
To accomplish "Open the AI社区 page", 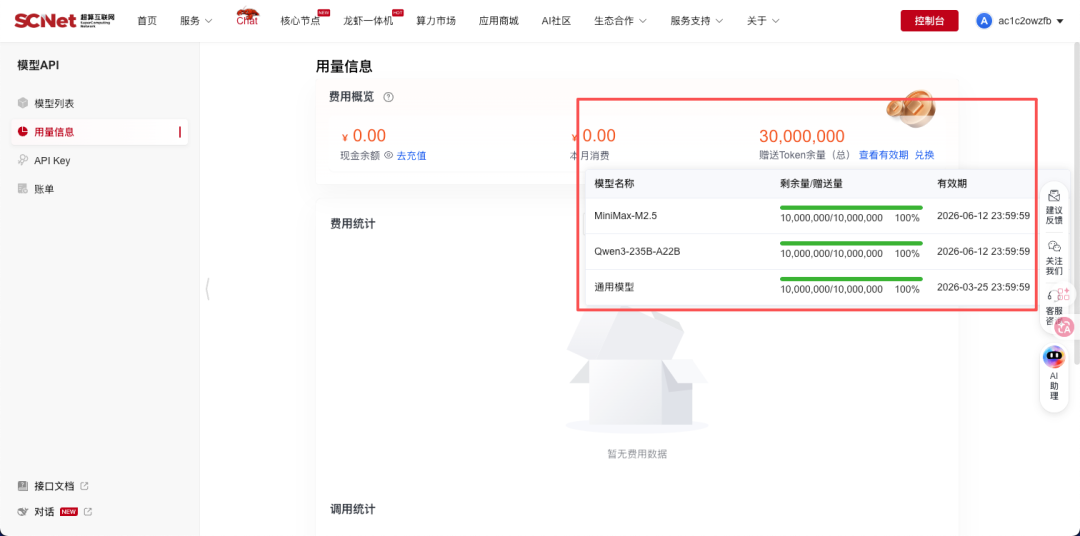I will 556,21.
